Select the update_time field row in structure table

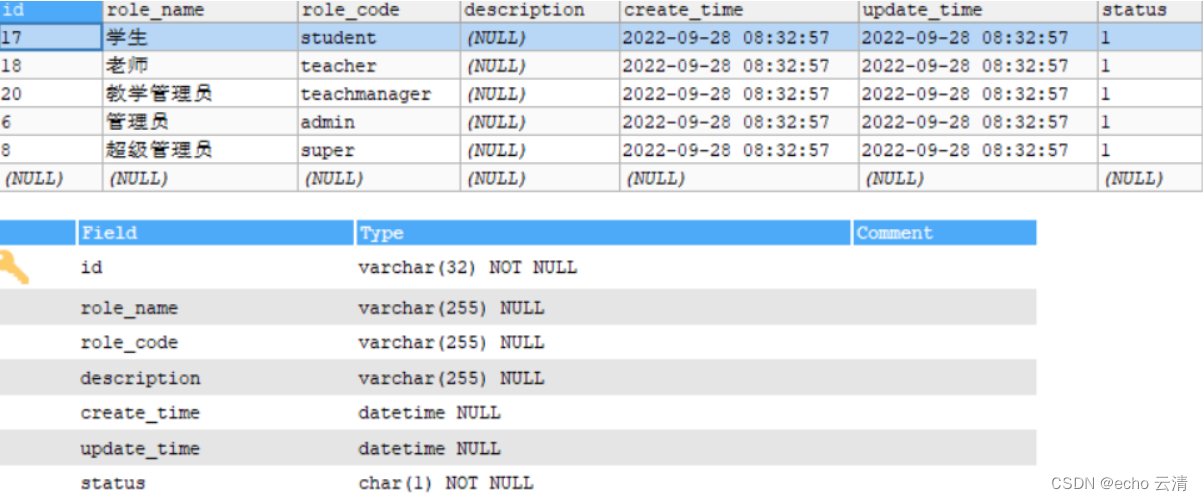point(518,448)
